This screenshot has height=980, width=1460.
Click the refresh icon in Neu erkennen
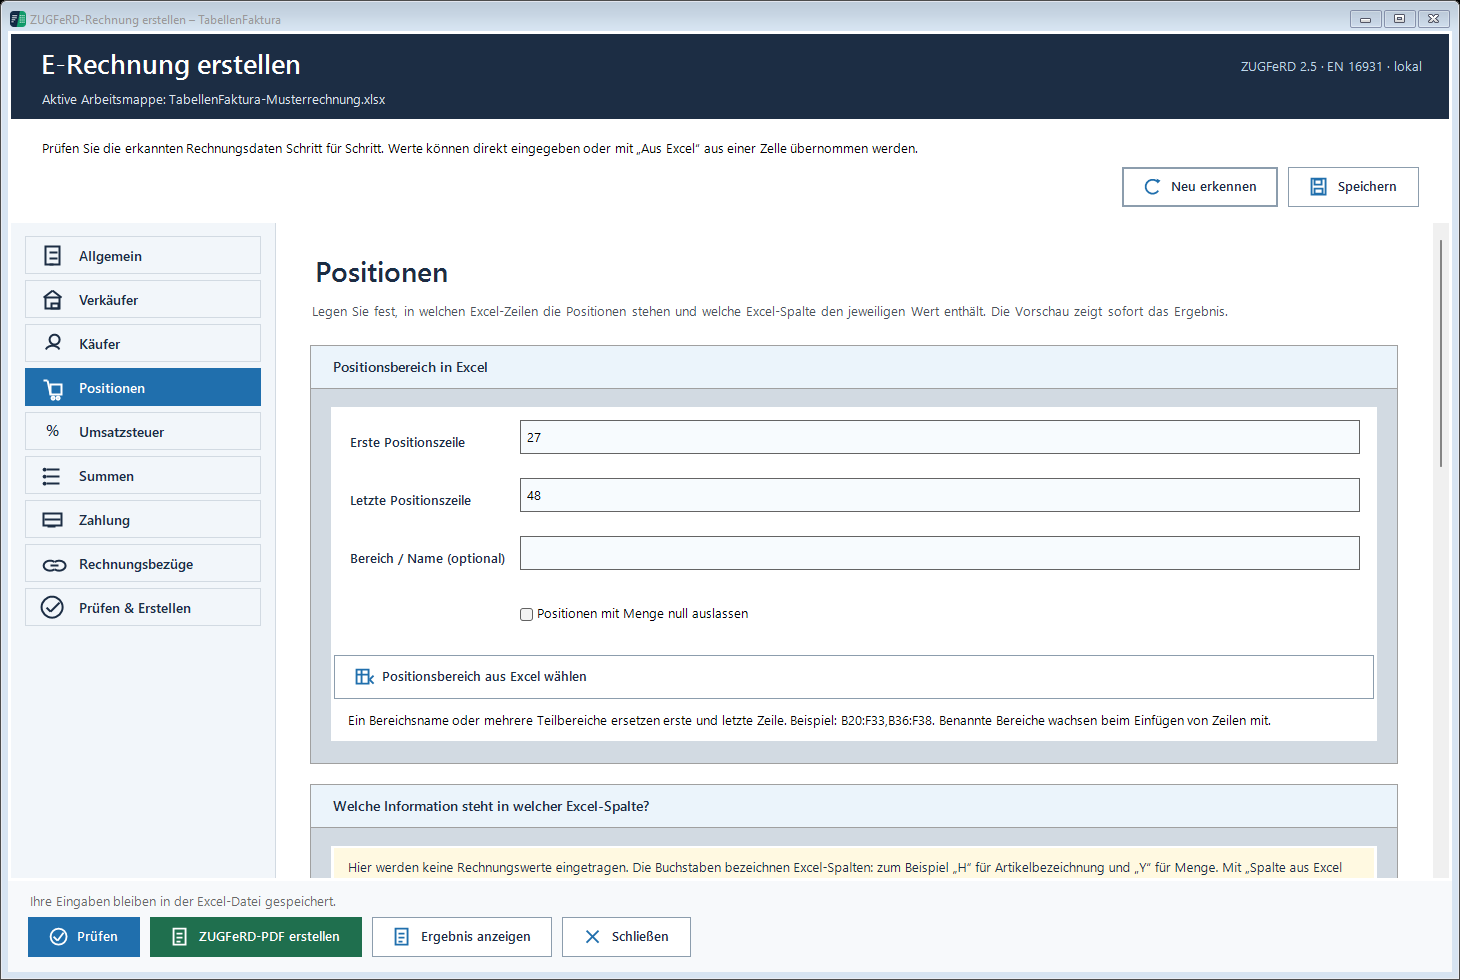[1152, 187]
